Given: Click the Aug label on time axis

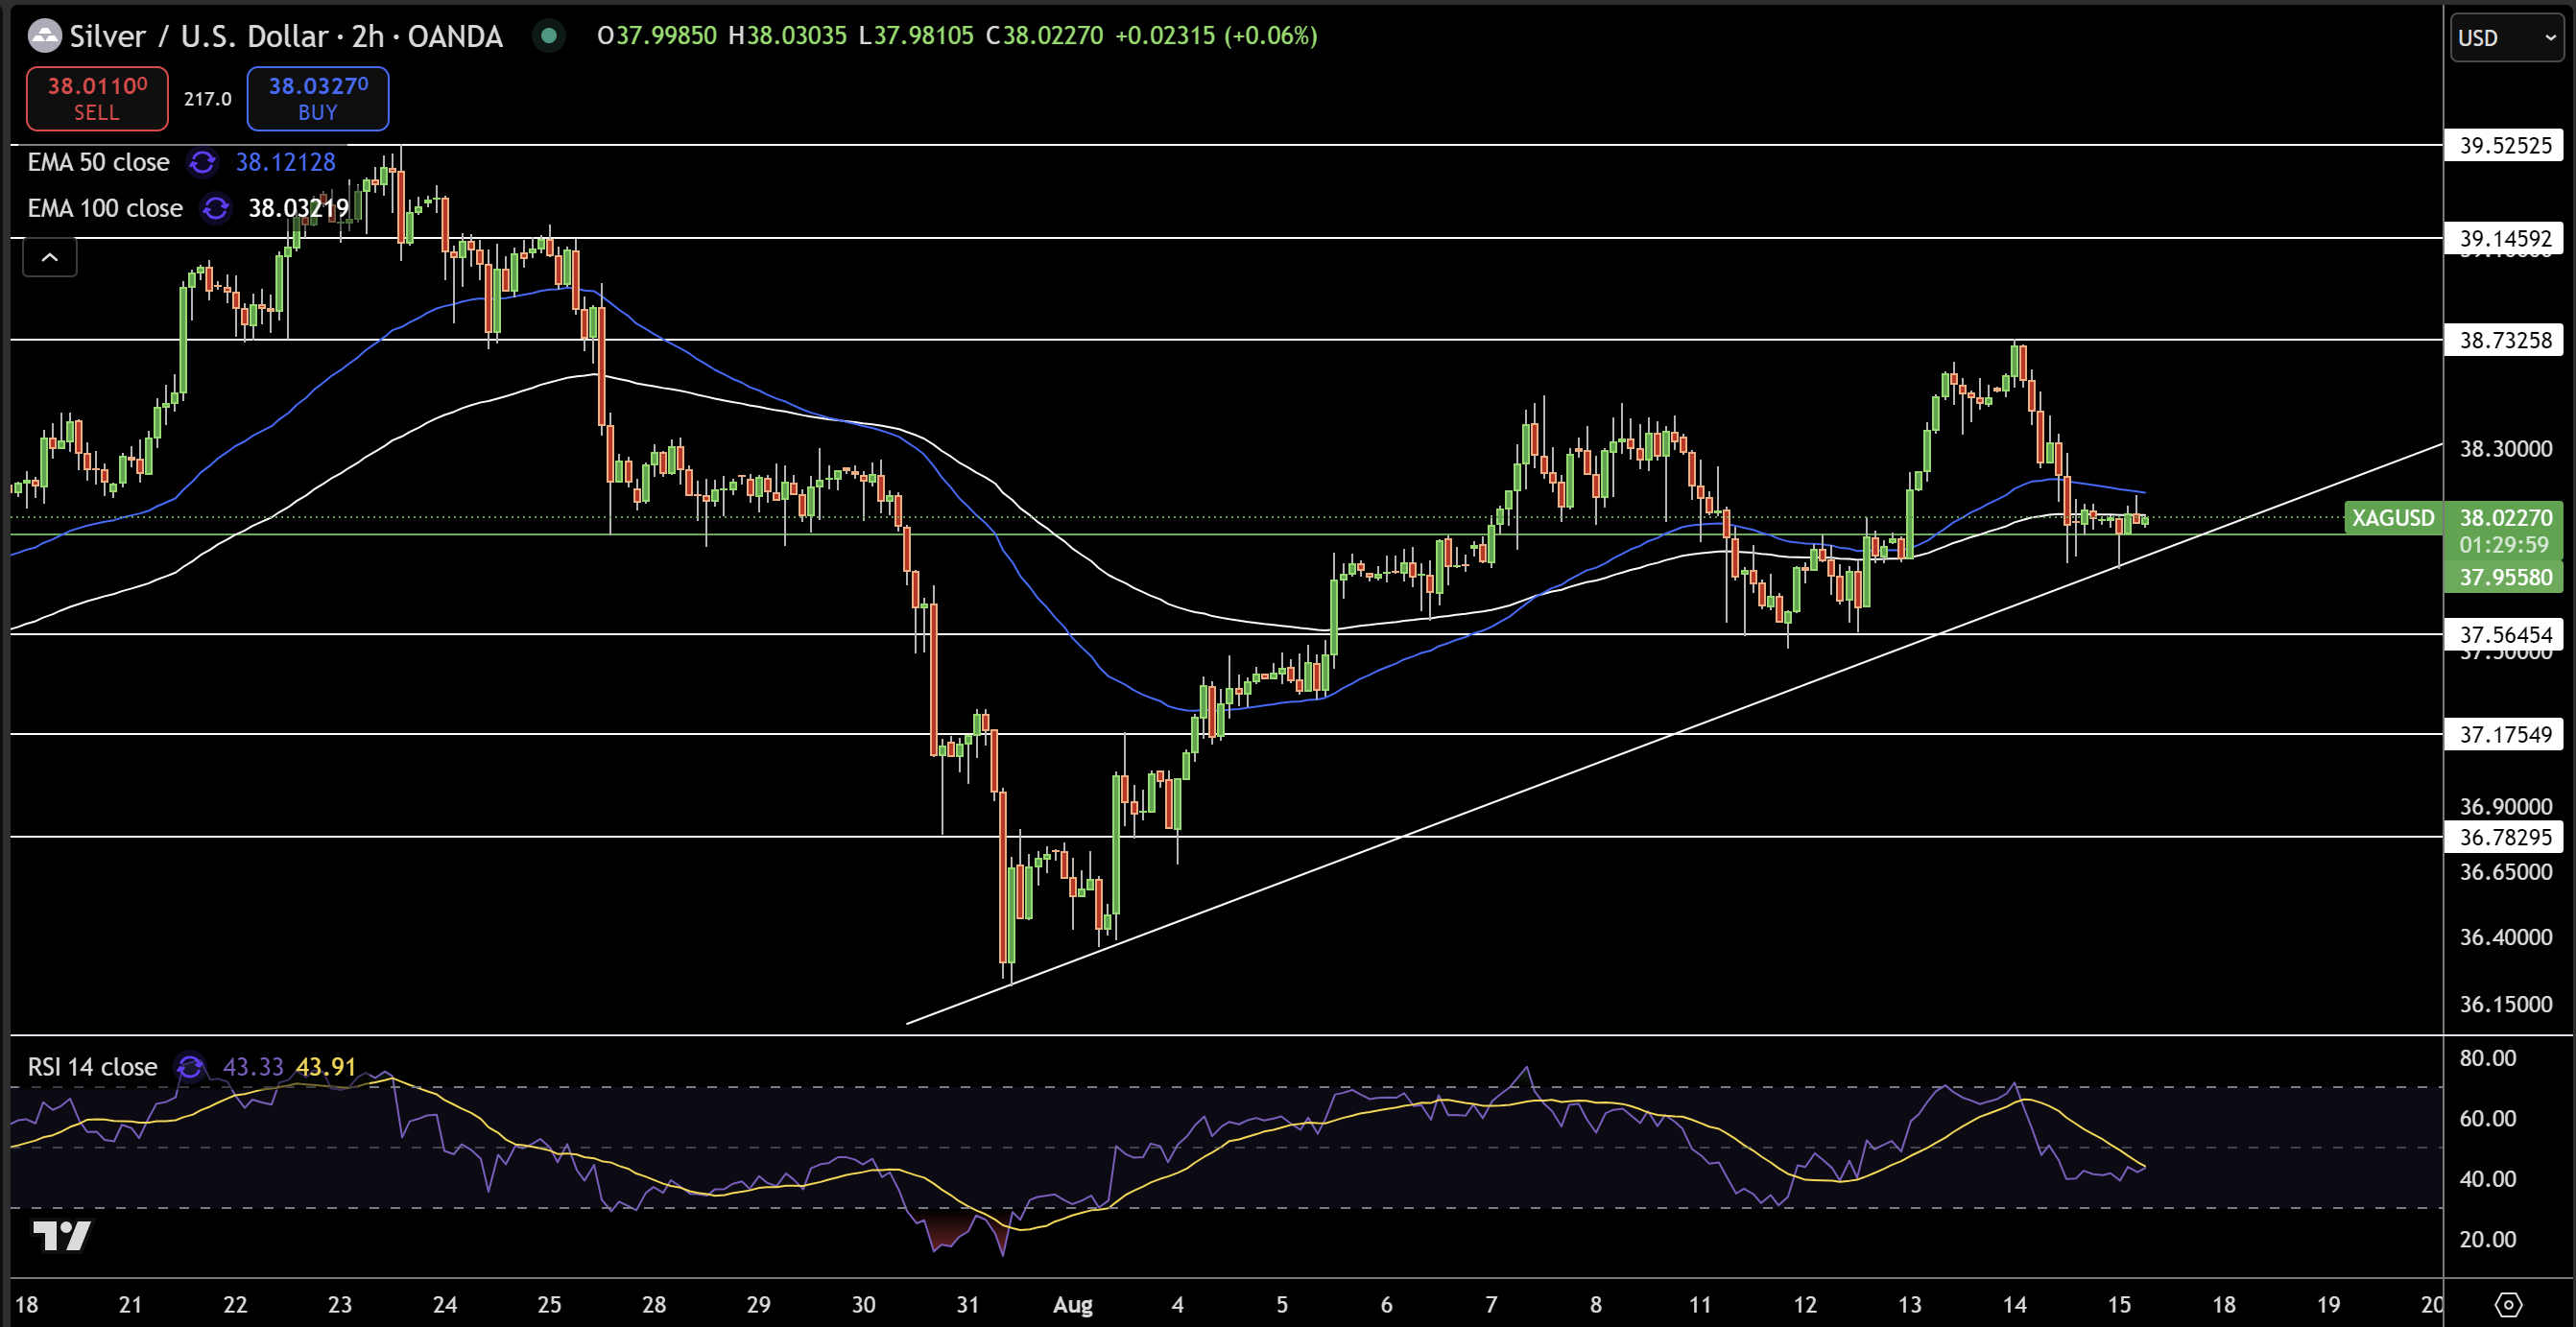Looking at the screenshot, I should pos(1072,1304).
